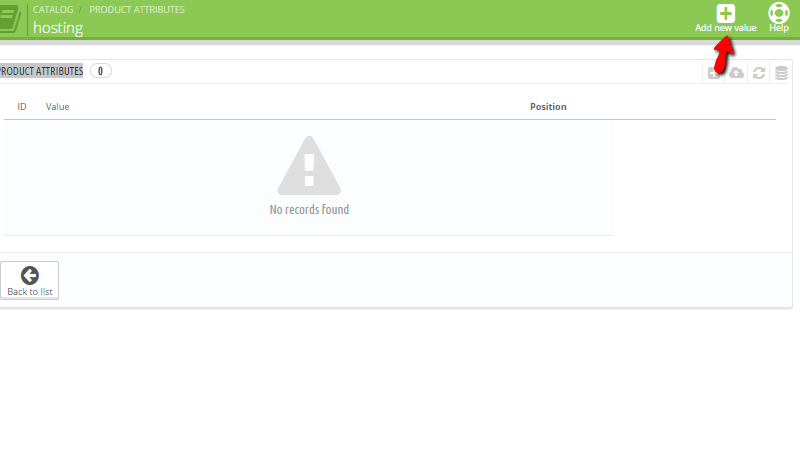Go to the CATALOG breadcrumb
The image size is (800, 450).
[53, 9]
